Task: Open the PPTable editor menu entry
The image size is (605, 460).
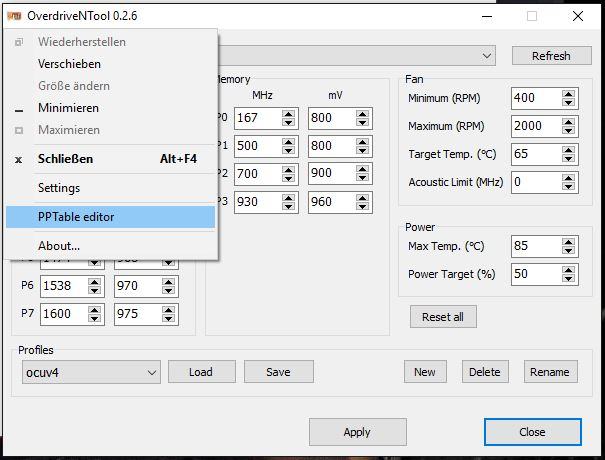Action: (x=110, y=217)
